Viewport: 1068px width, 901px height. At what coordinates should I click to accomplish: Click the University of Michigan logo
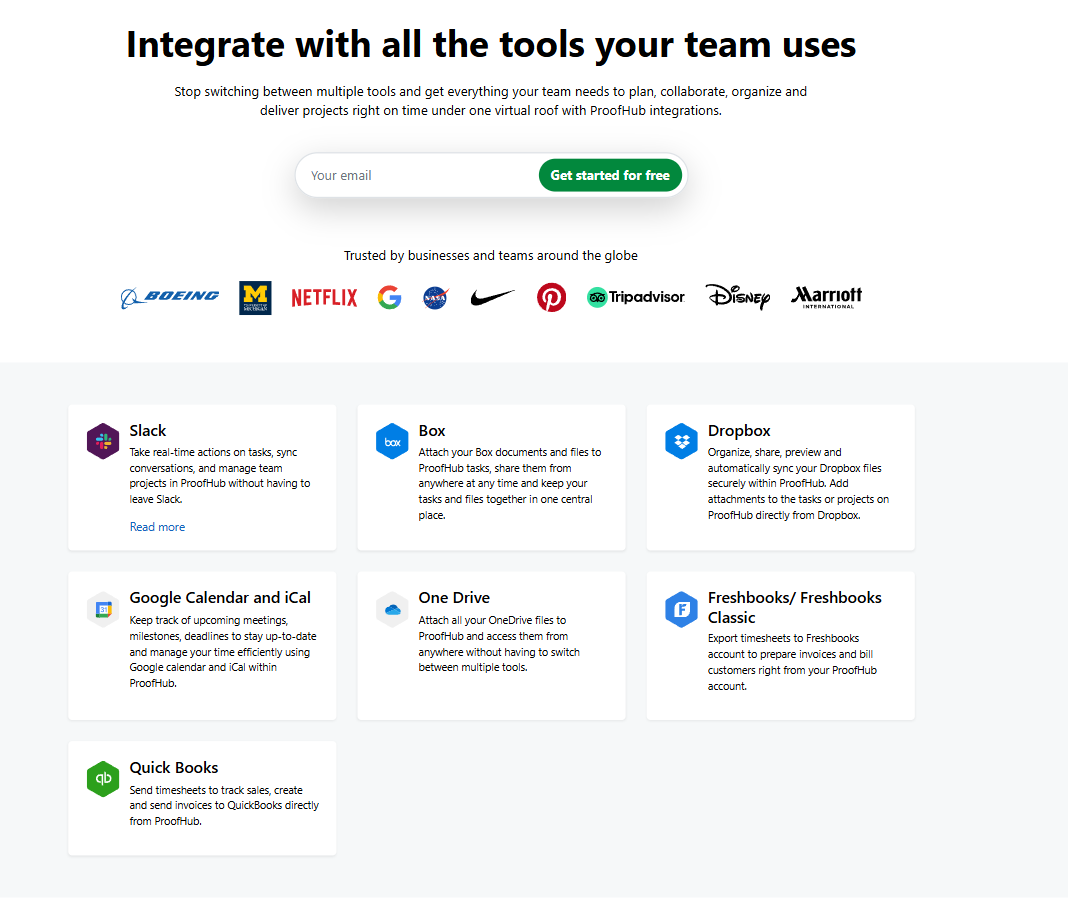(255, 298)
